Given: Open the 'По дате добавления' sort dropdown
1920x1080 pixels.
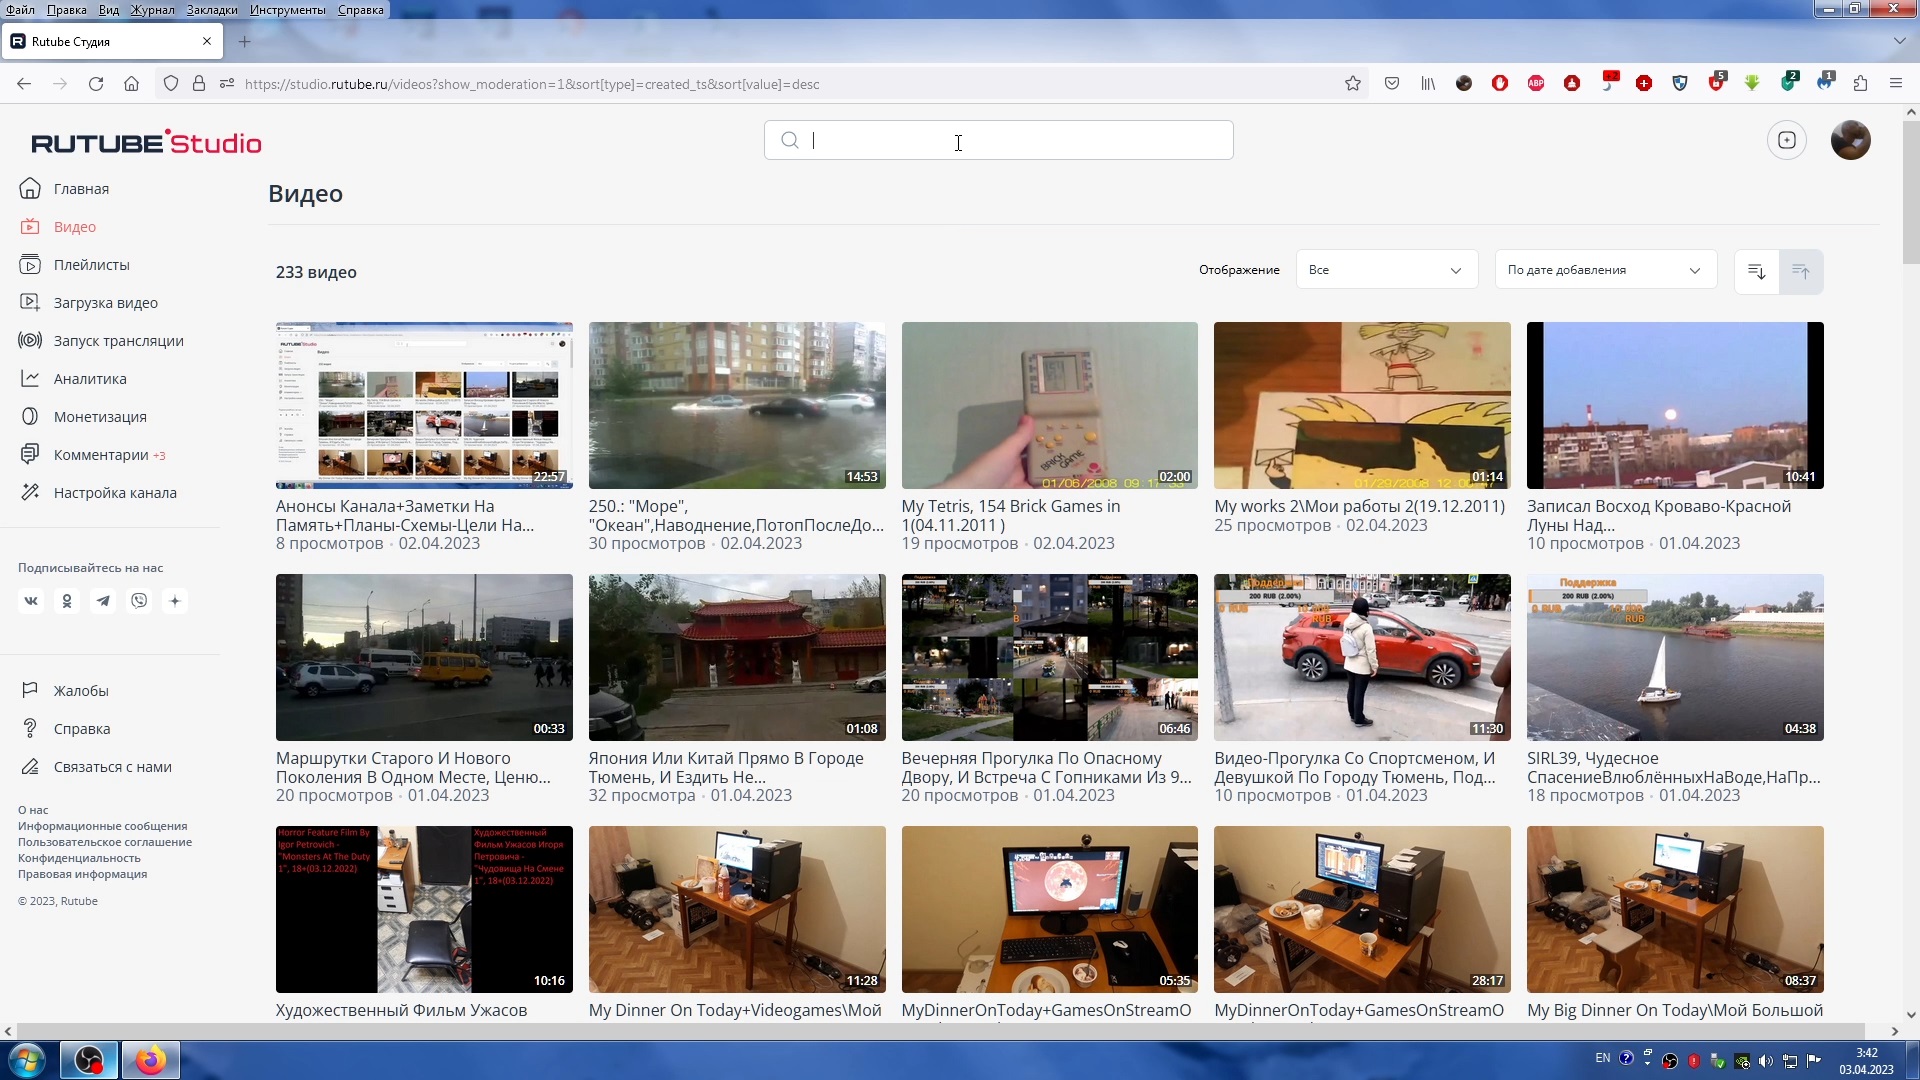Looking at the screenshot, I should tap(1604, 270).
